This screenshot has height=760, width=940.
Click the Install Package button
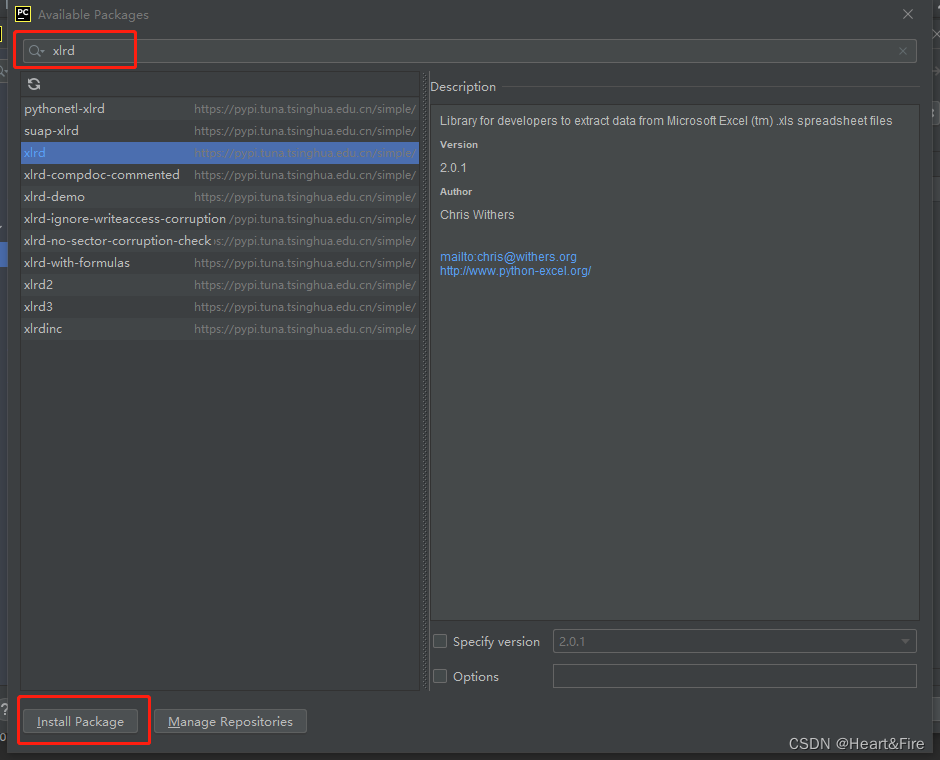click(80, 721)
